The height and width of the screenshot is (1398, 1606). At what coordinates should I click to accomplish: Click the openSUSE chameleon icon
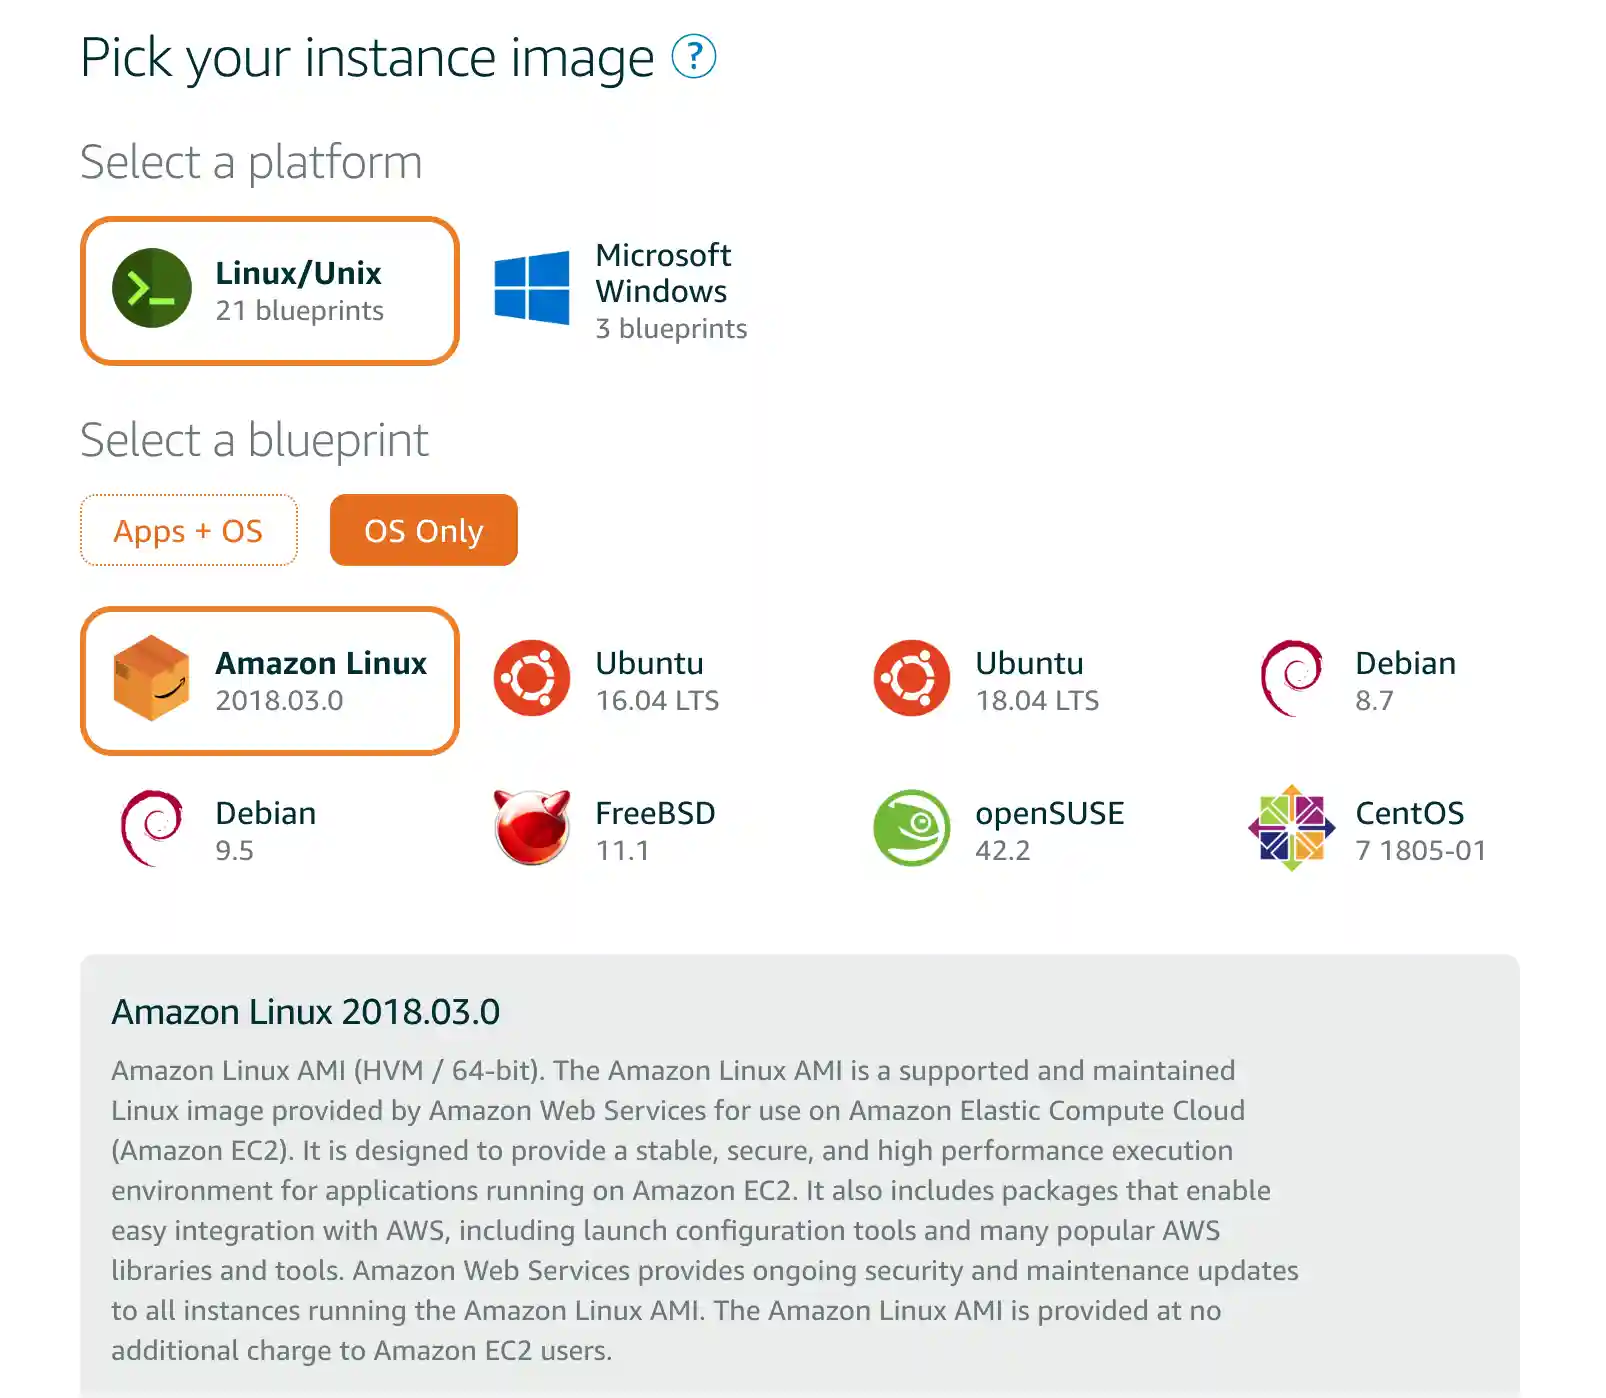click(x=911, y=827)
